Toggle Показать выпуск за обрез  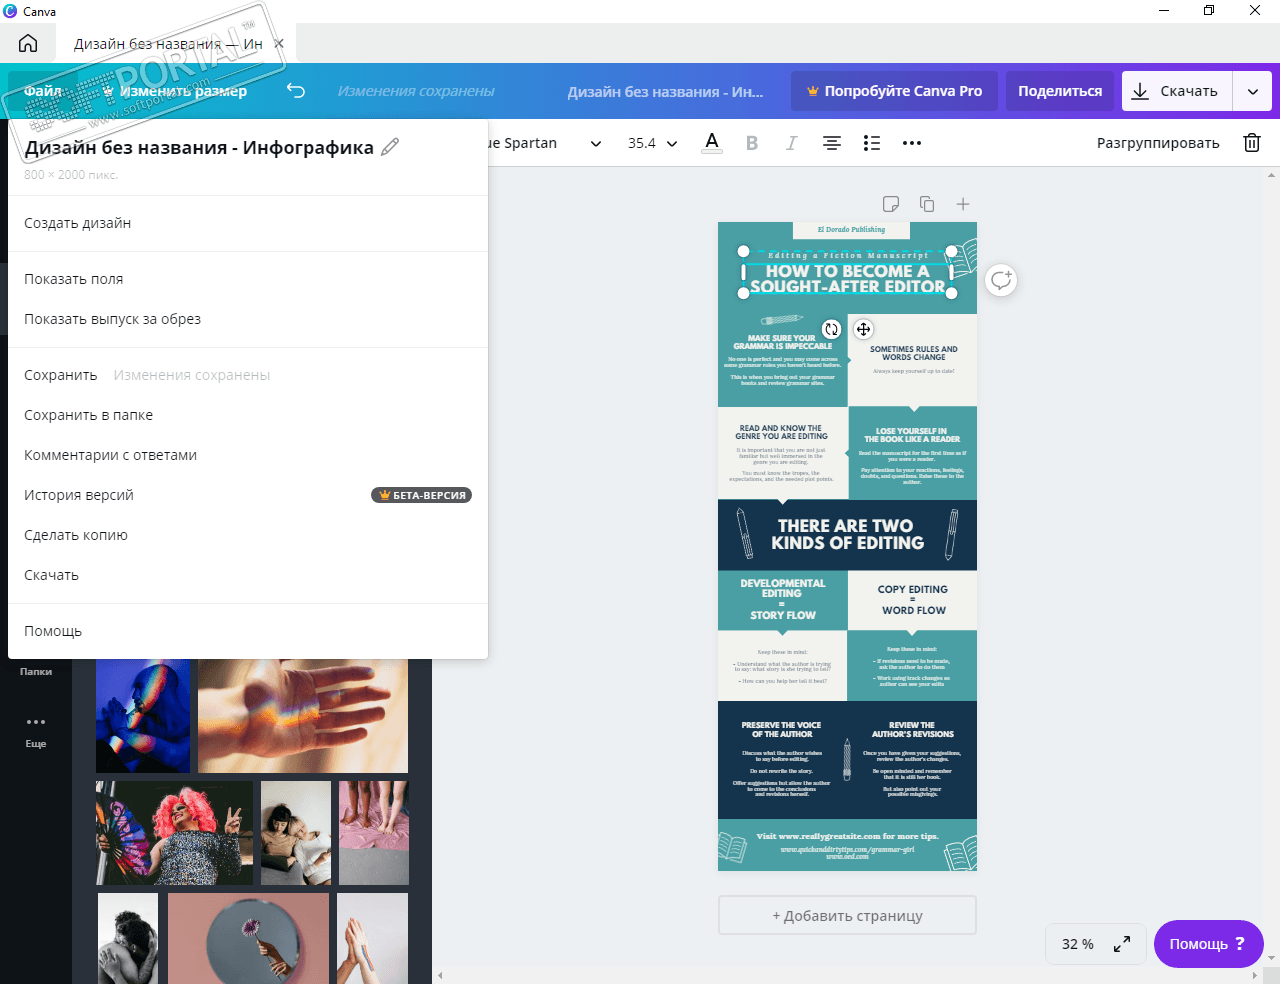(248, 319)
